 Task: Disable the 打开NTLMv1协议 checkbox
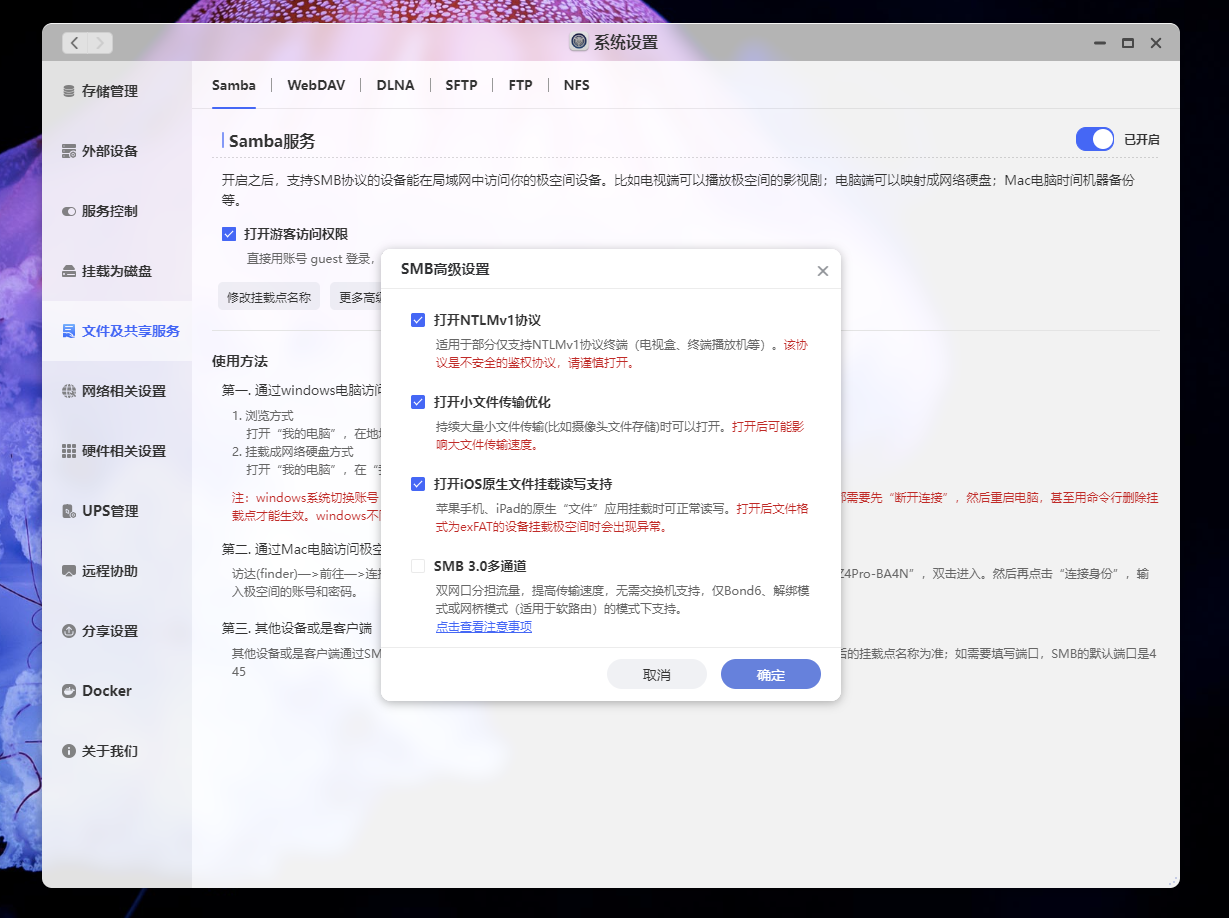pos(418,319)
